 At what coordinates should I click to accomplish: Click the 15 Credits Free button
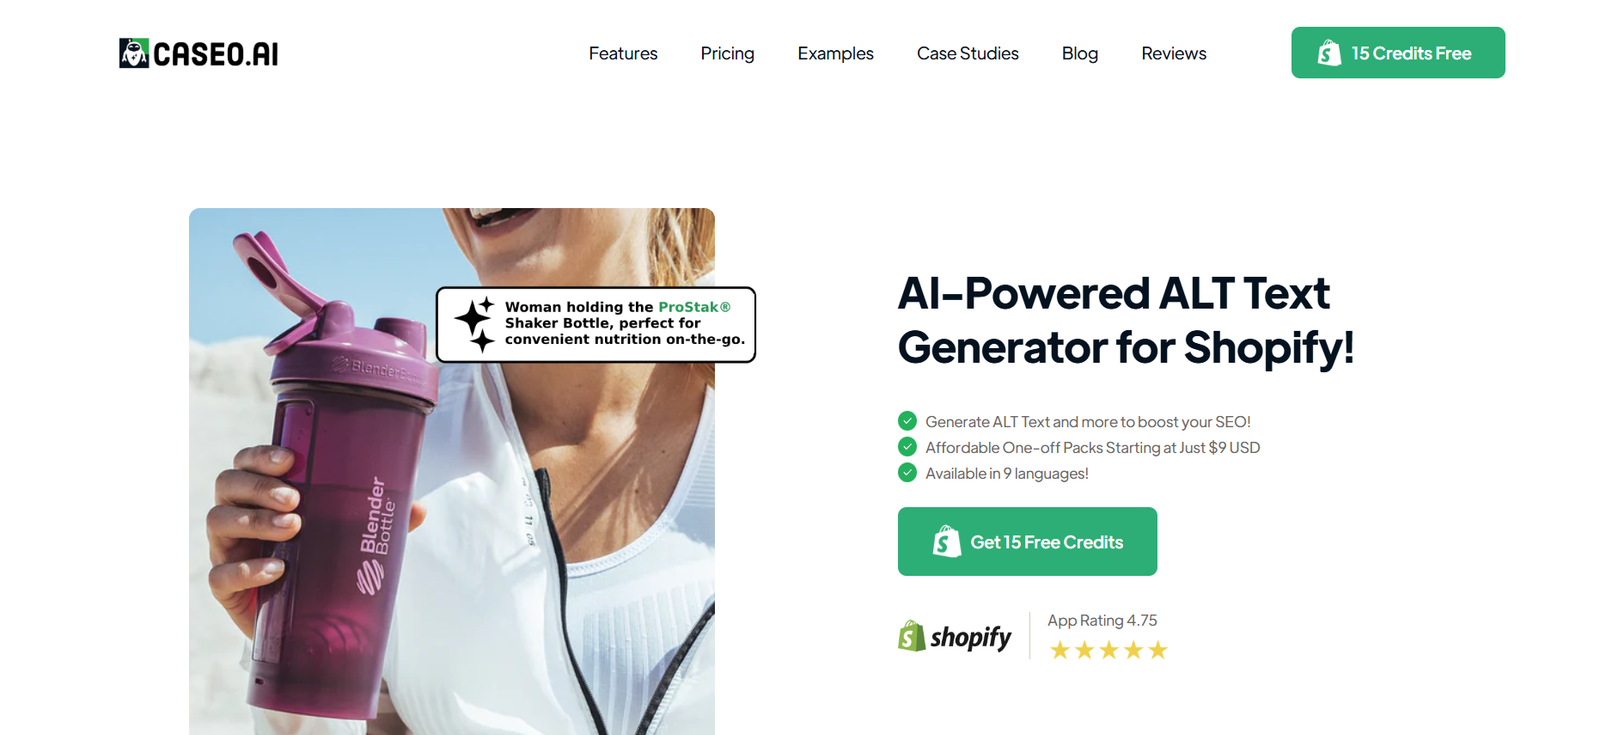[1398, 52]
